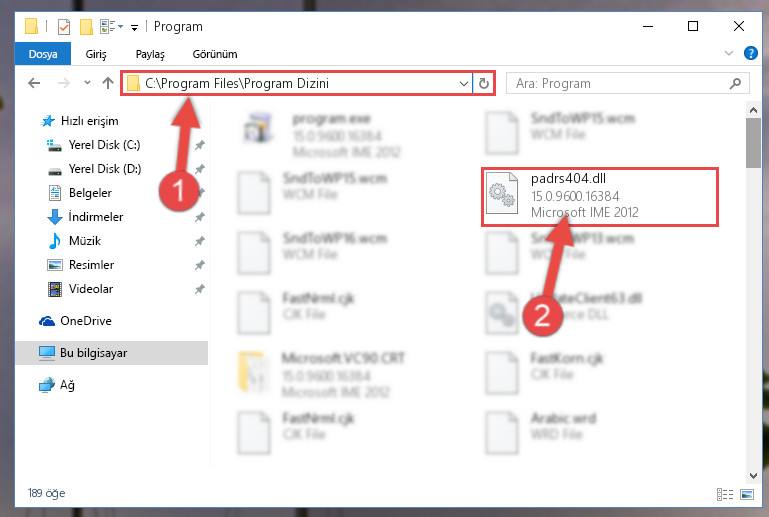Viewport: 769px width, 517px height.
Task: Expand the ribbon with the chevron
Action: (x=729, y=53)
